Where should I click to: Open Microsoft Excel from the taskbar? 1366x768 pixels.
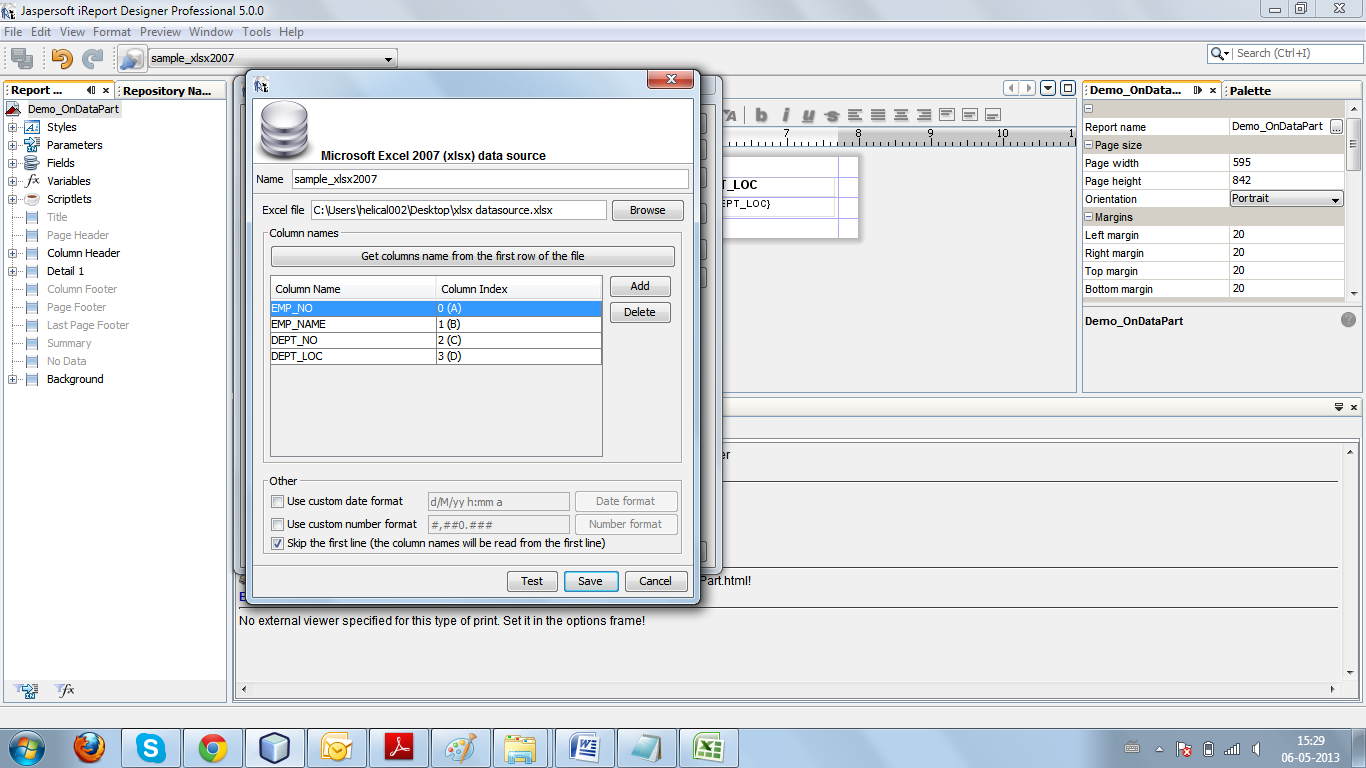pos(708,748)
